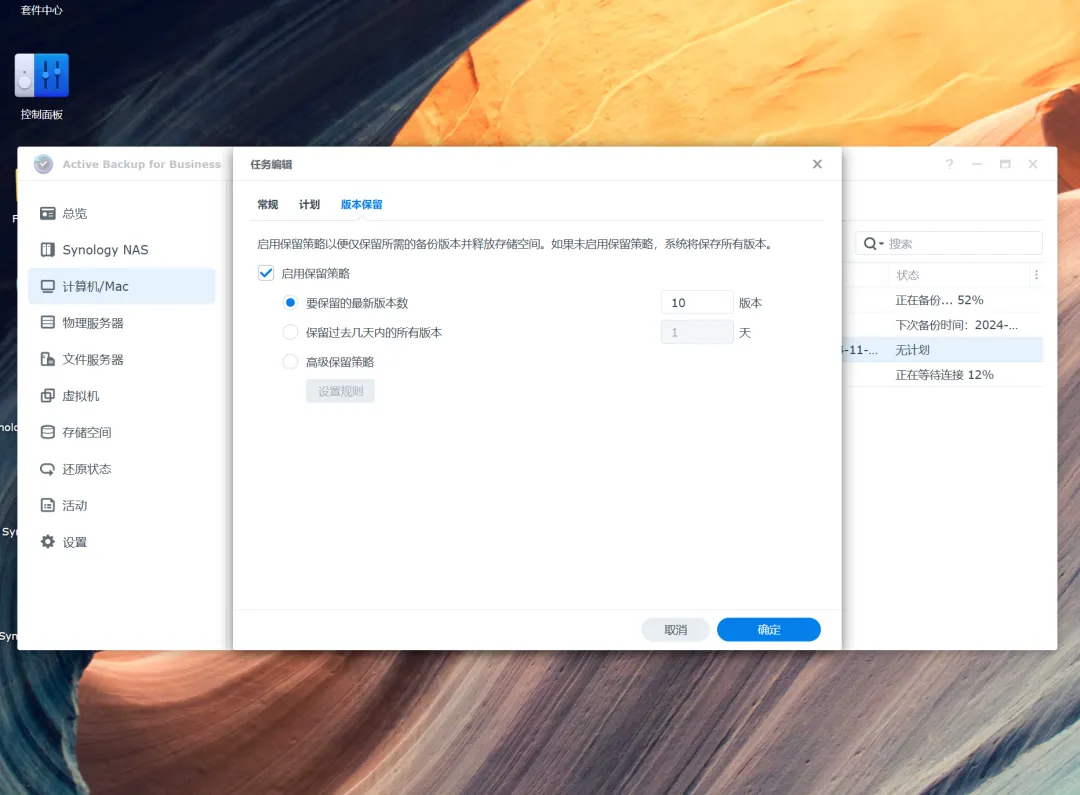The image size is (1080, 795).
Task: Open 虚拟机 sidebar icon
Action: [x=48, y=395]
